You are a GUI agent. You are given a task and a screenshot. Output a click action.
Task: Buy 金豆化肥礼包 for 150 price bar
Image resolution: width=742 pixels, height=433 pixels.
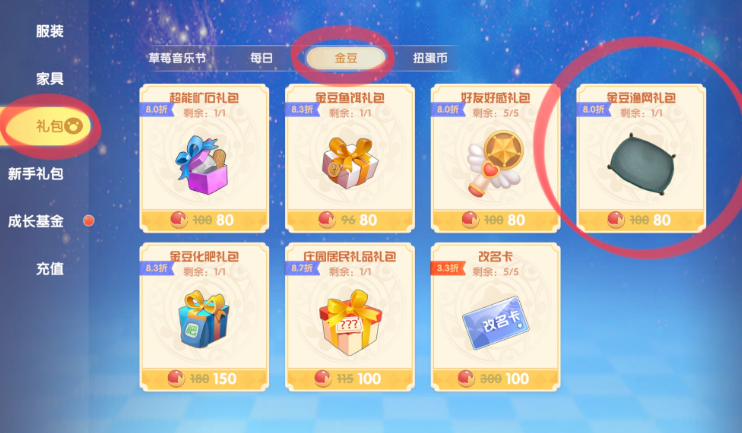pos(204,379)
